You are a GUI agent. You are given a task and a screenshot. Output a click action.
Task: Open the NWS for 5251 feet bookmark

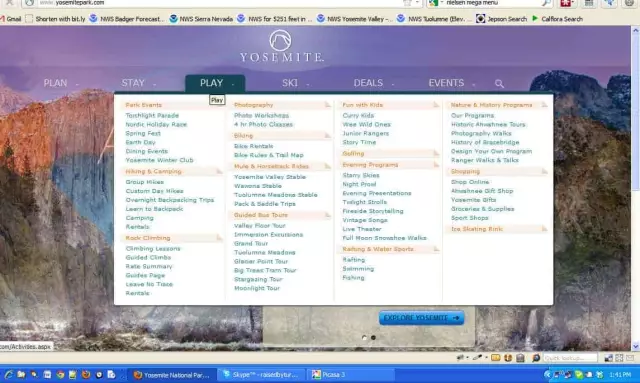[275, 19]
